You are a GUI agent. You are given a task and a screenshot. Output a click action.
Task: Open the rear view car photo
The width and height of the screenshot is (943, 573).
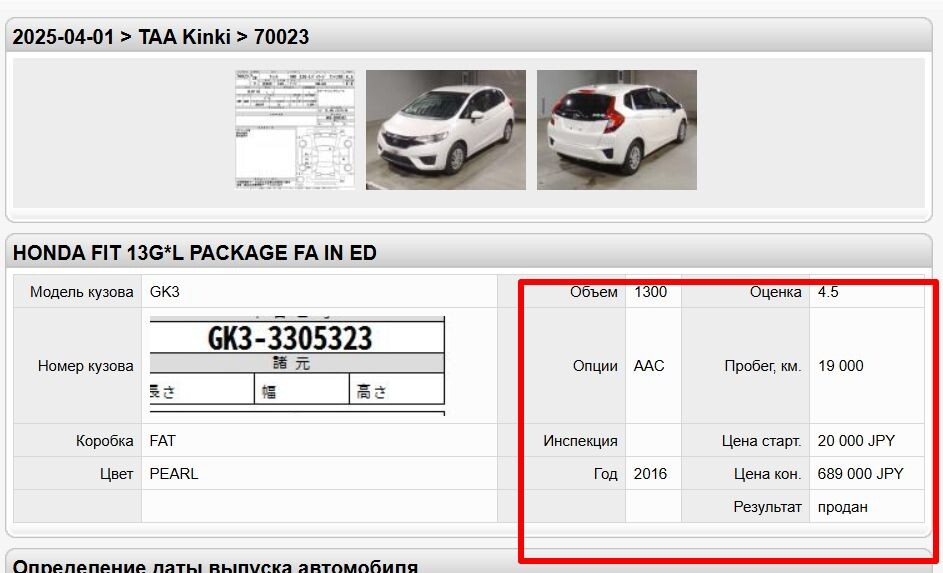(617, 130)
